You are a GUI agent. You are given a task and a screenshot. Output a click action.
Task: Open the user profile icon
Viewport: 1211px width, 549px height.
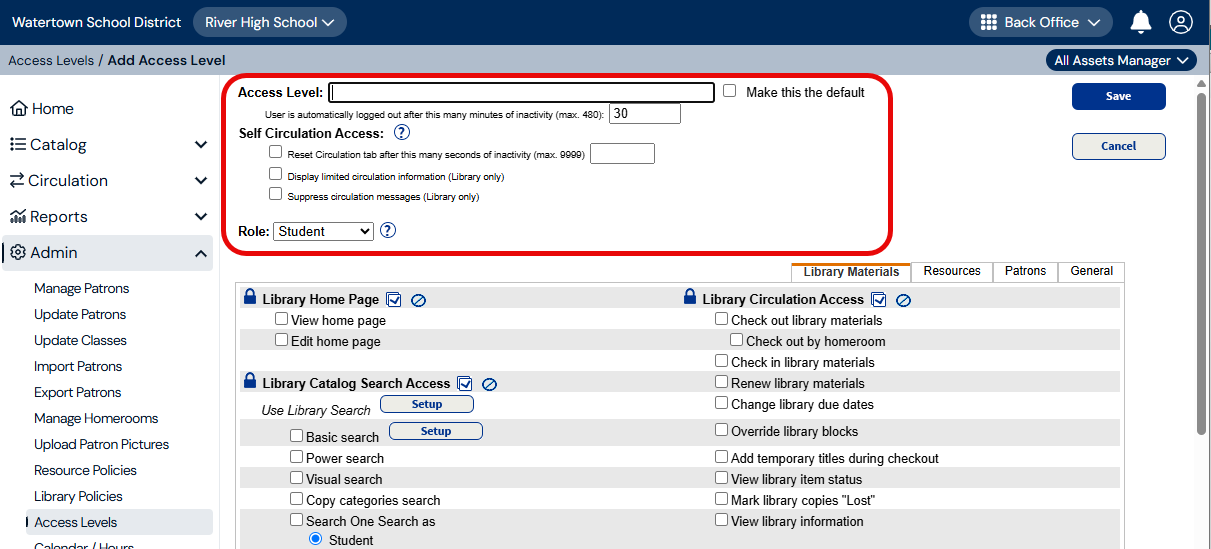[x=1181, y=22]
